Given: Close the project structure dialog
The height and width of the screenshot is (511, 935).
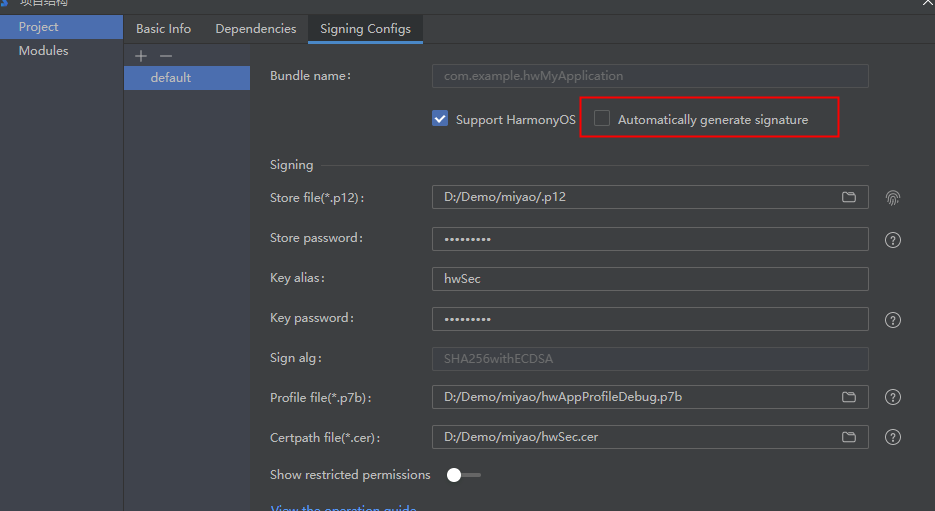Looking at the screenshot, I should click(x=928, y=3).
